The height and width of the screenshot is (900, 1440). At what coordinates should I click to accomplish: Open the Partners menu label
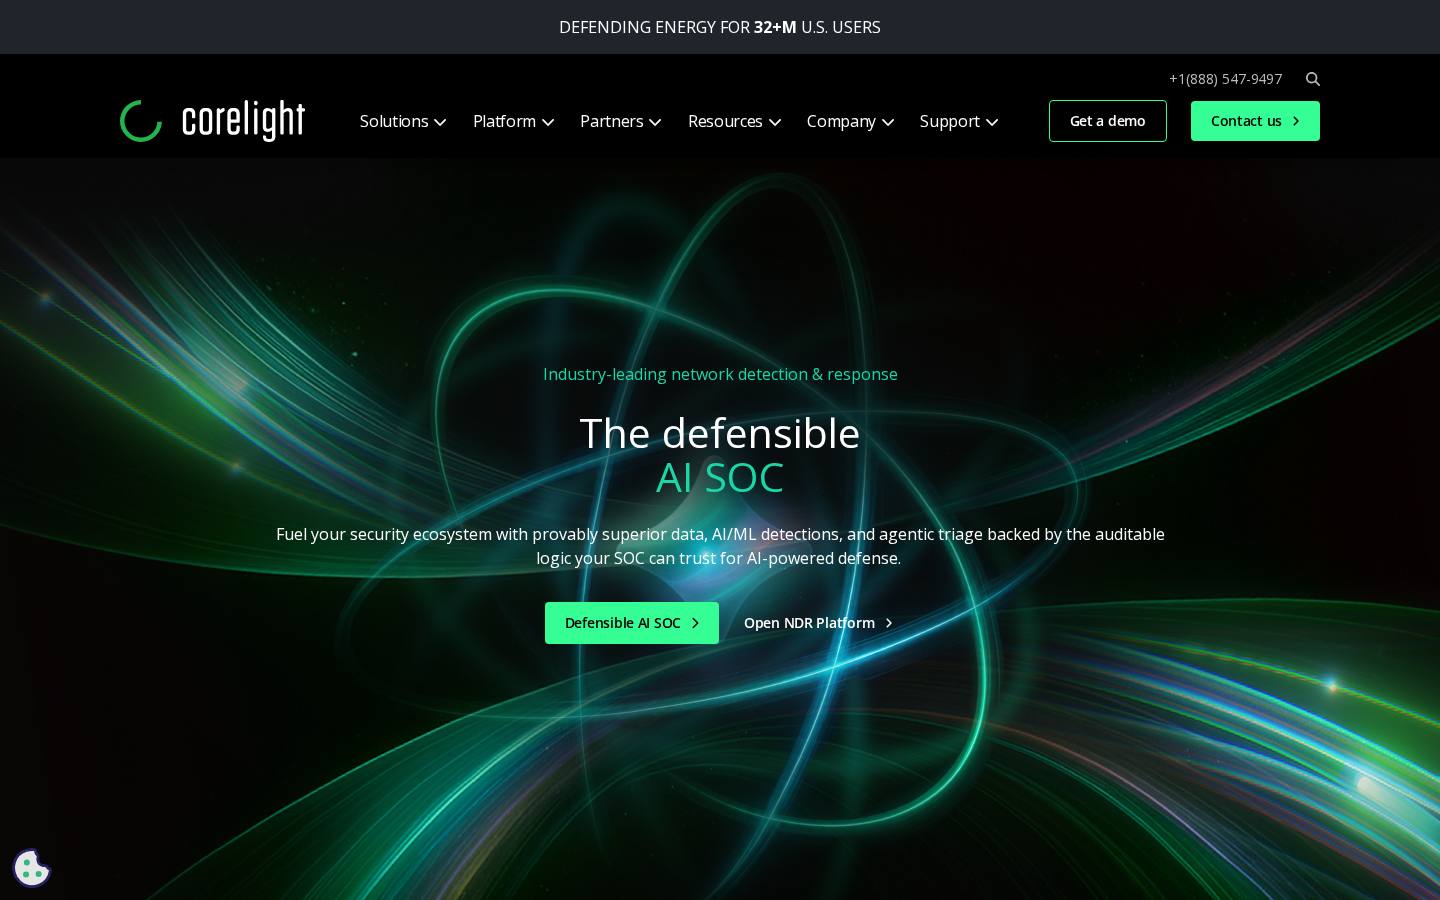(x=611, y=121)
